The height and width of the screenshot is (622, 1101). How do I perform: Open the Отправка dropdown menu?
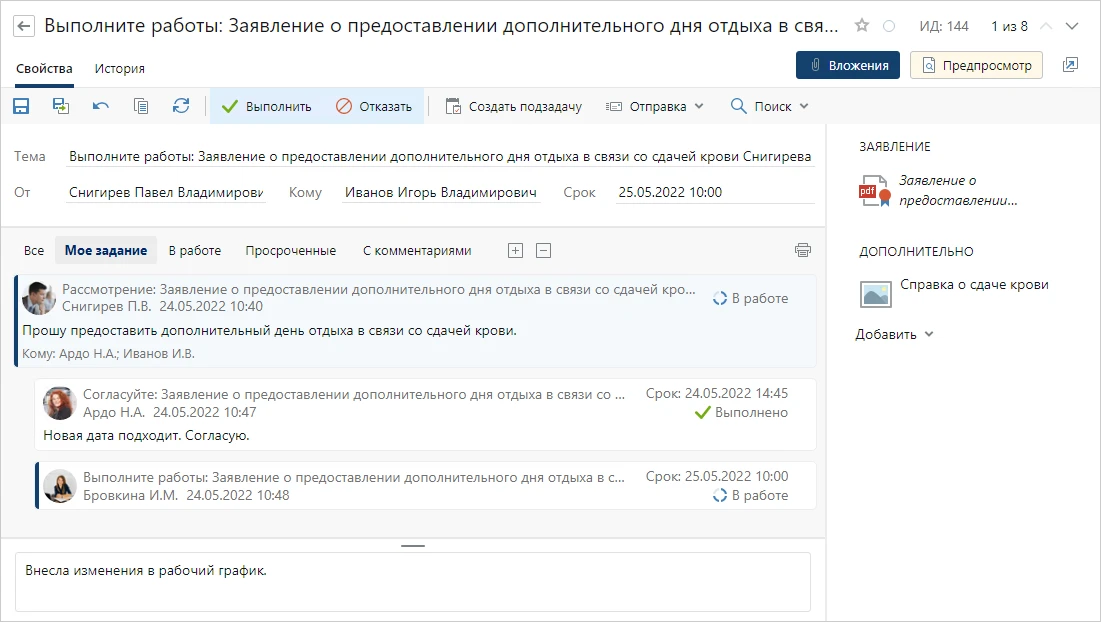tap(655, 106)
